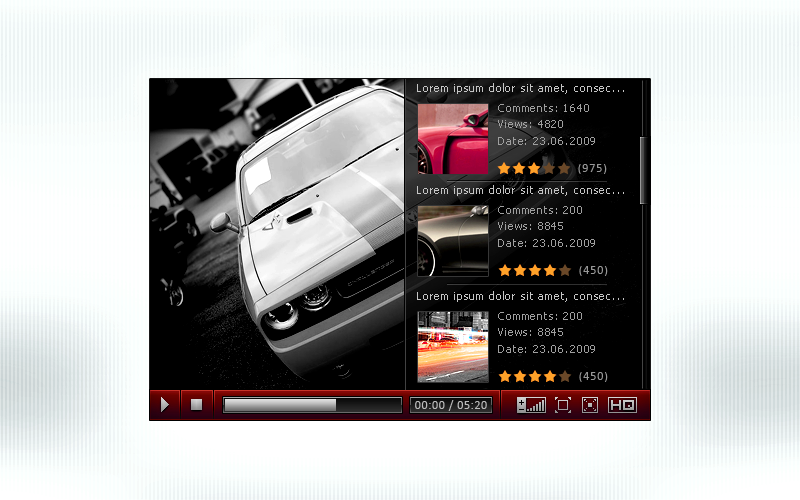Viewport: 800px width, 500px height.
Task: Click the fit-to-window icon beside HQ
Action: coord(590,405)
